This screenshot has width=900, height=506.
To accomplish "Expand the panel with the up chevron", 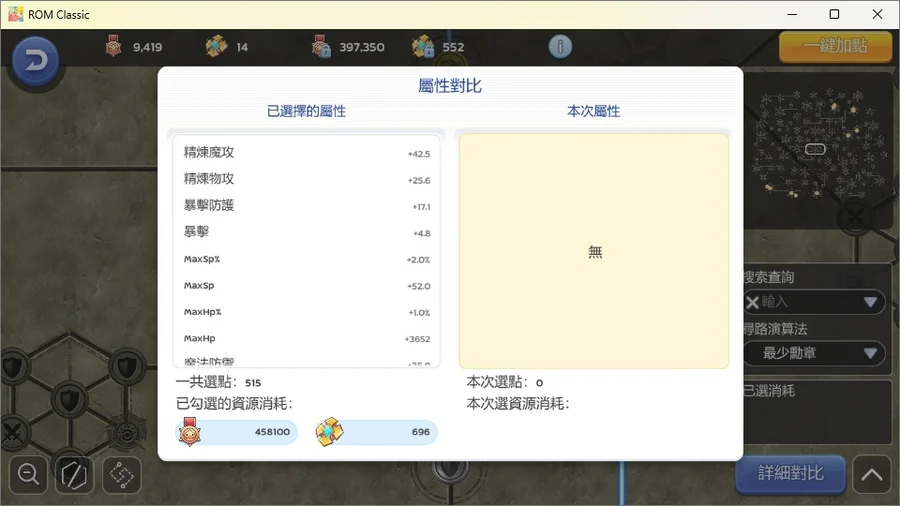I will (871, 474).
